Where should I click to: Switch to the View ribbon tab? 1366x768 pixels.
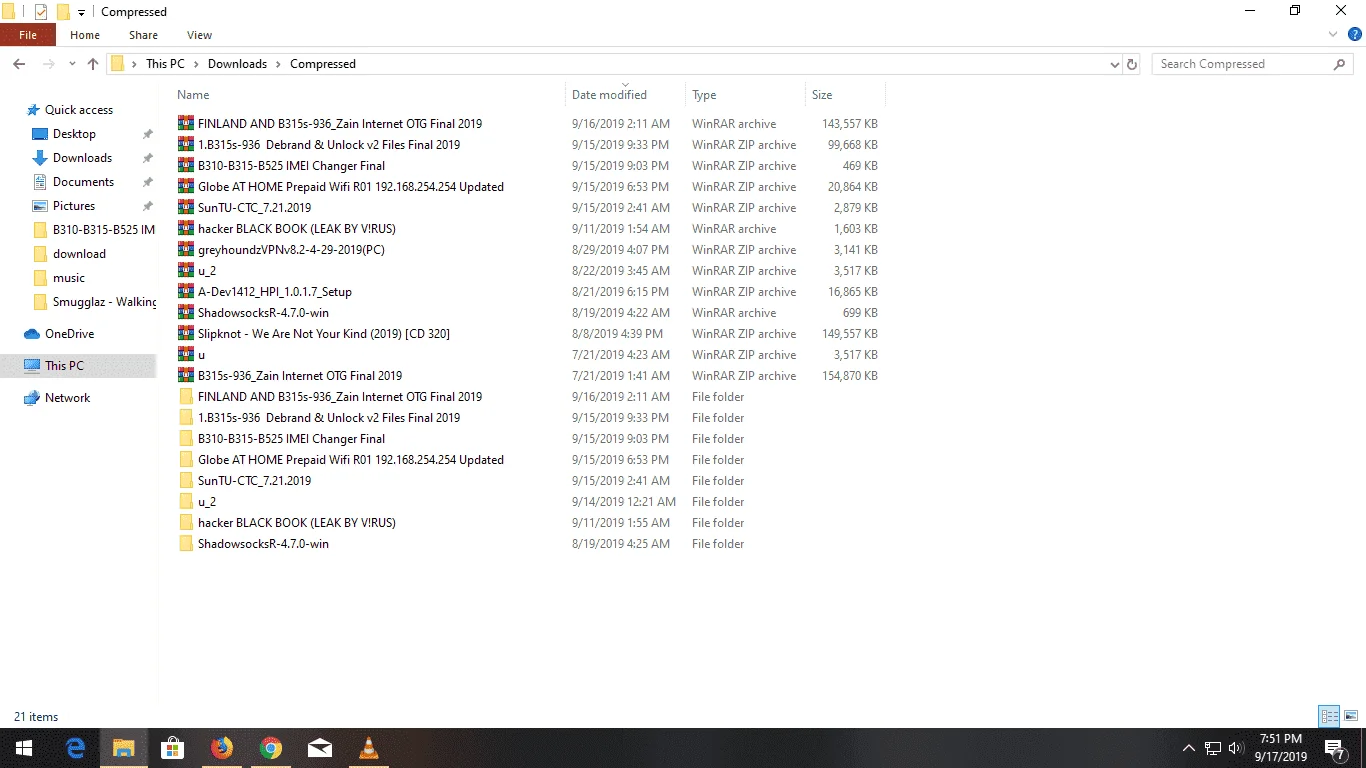(x=199, y=35)
